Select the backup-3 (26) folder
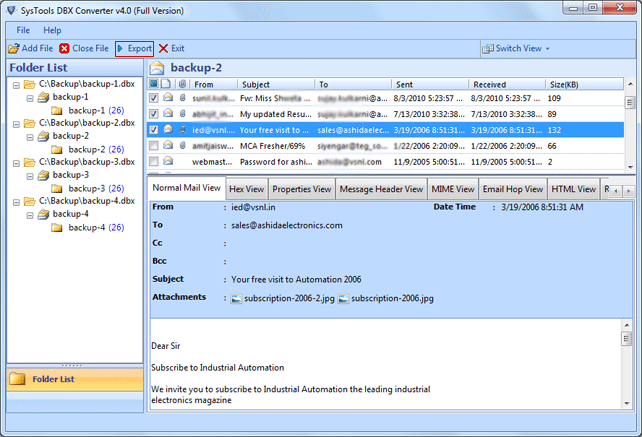The image size is (642, 437). pyautogui.click(x=96, y=188)
